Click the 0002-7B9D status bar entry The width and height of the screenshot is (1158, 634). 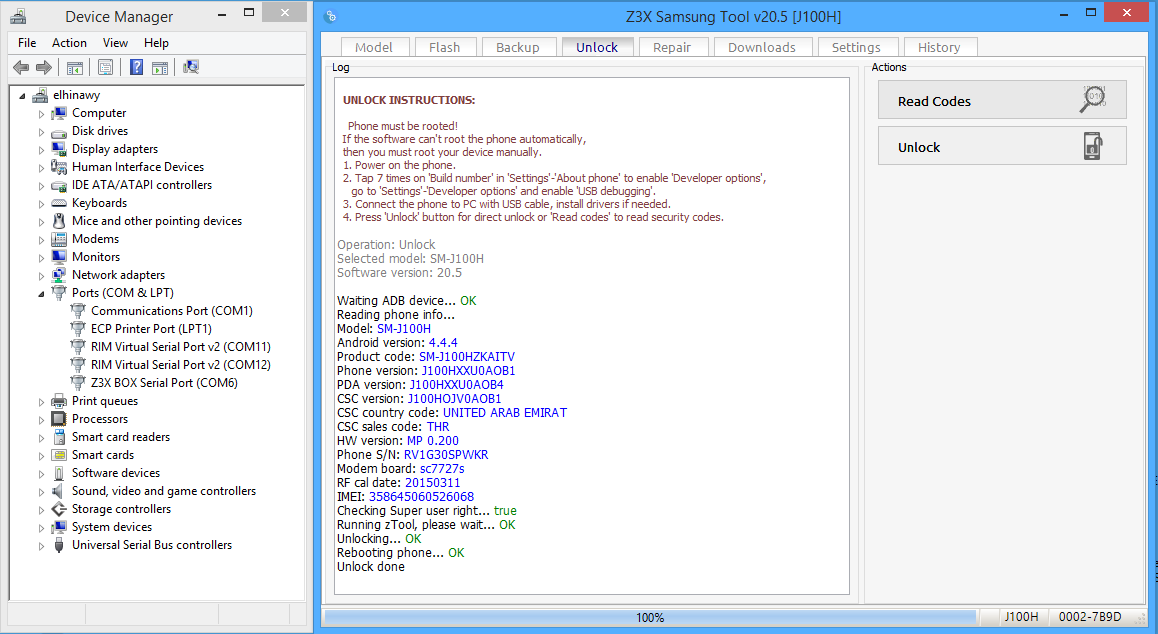(1090, 617)
